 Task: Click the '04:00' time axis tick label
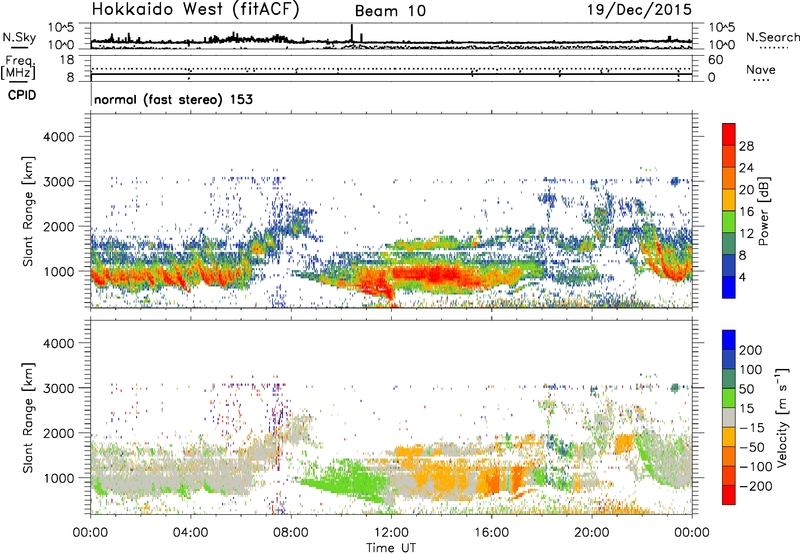191,533
